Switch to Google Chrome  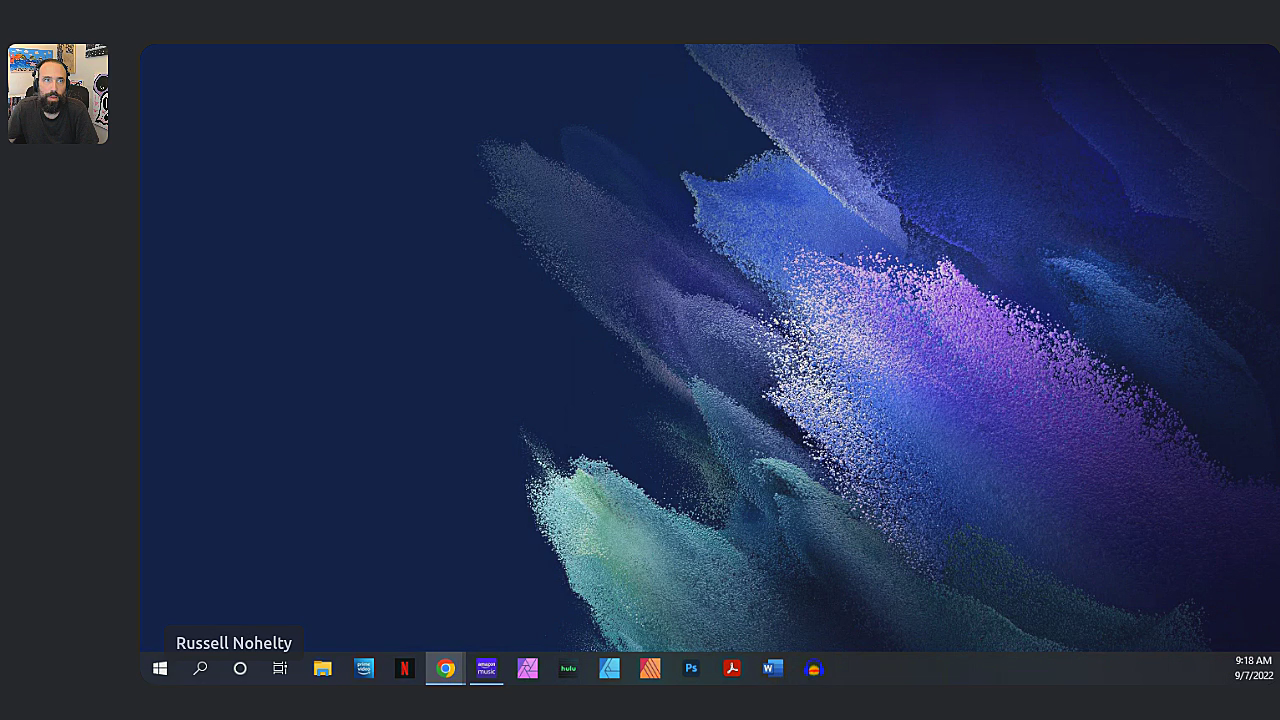coord(446,668)
